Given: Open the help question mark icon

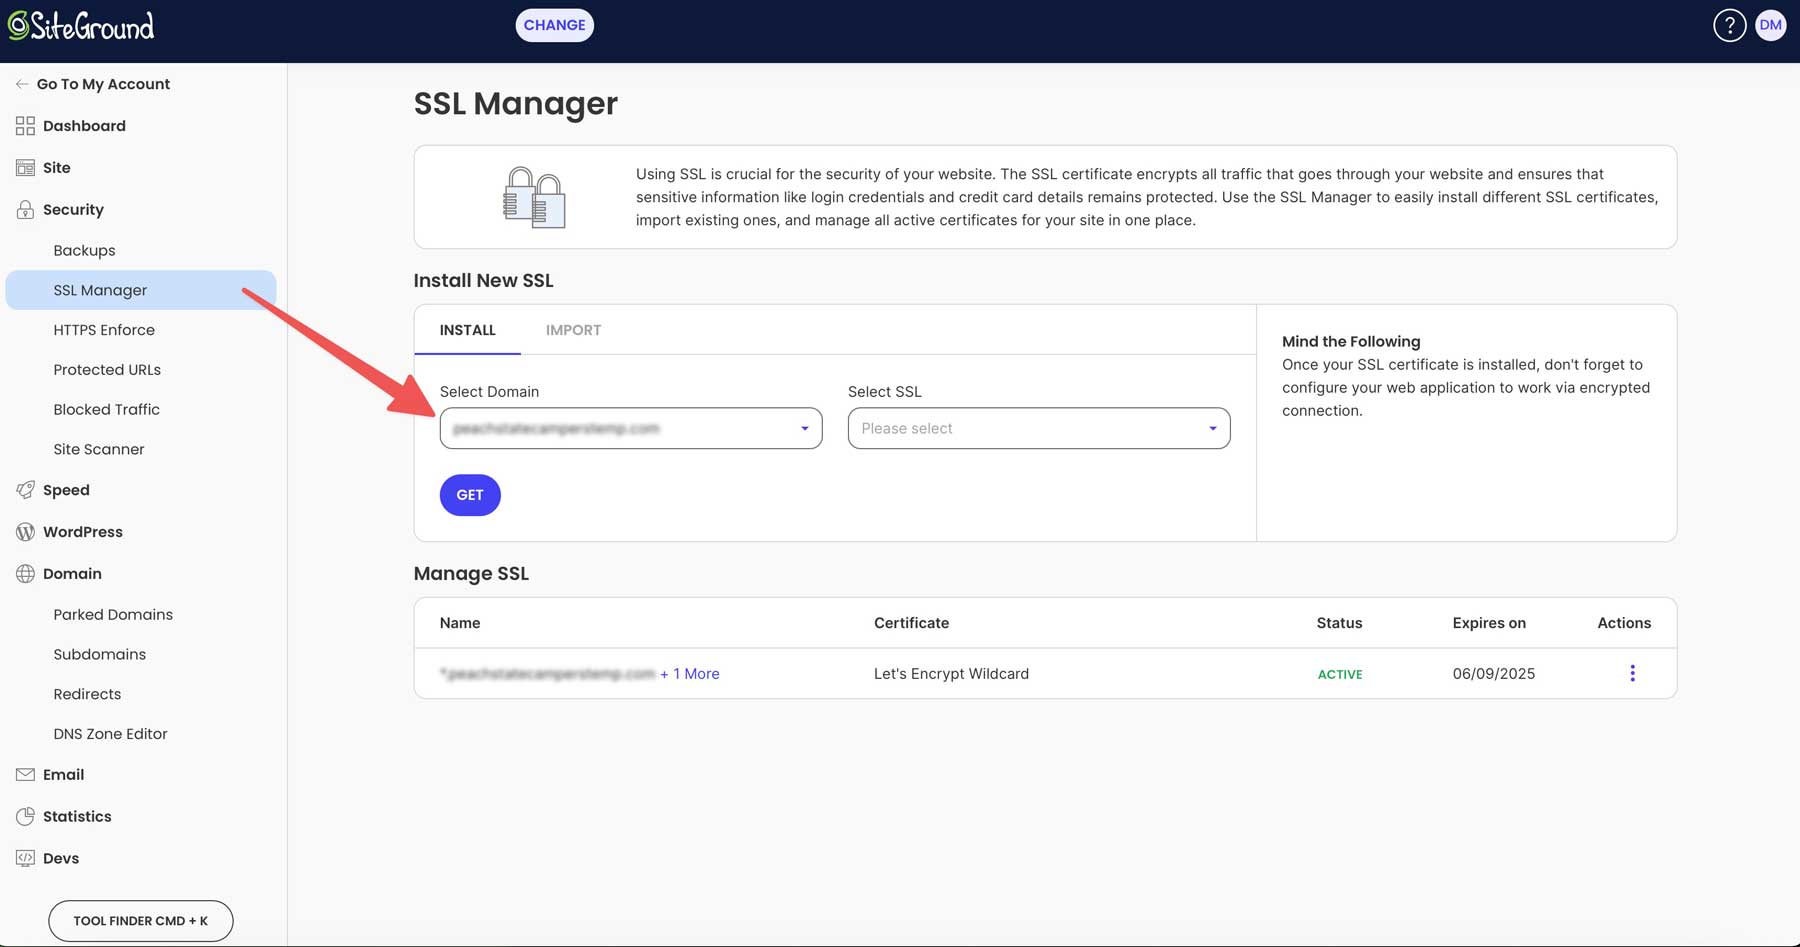Looking at the screenshot, I should (1729, 26).
